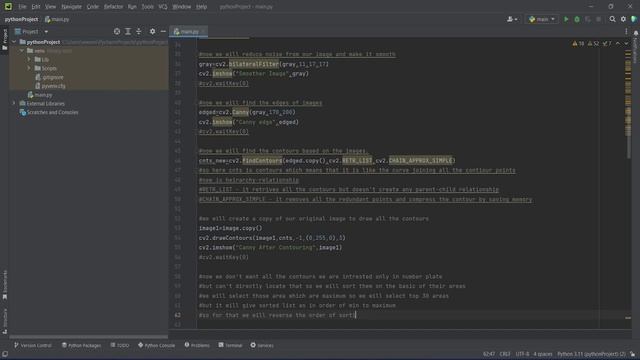Change line separator CRLF in status bar
Viewport: 640px width, 360px height.
tap(505, 354)
